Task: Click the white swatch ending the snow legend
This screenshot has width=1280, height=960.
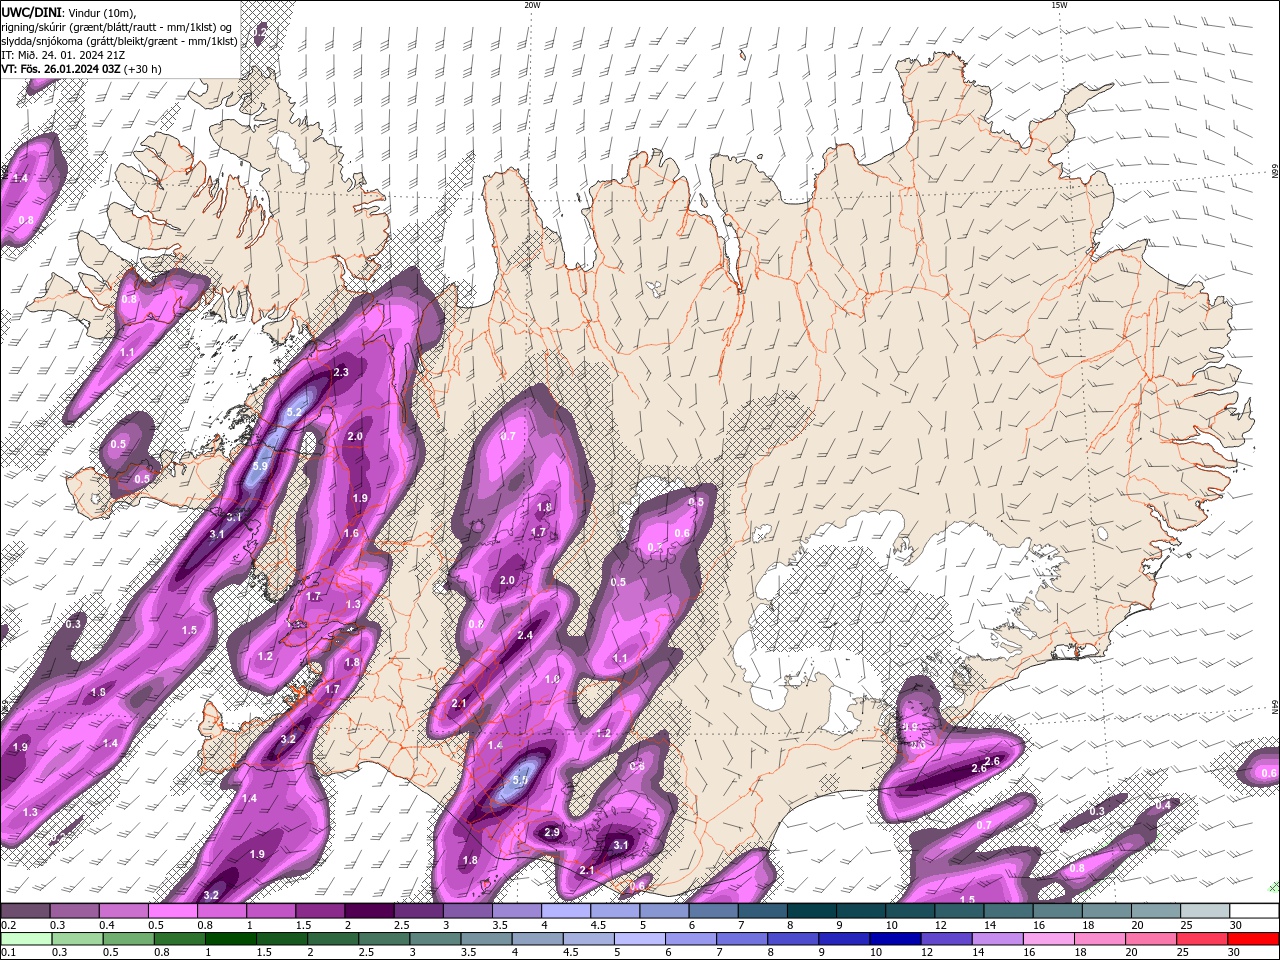Action: click(1254, 911)
